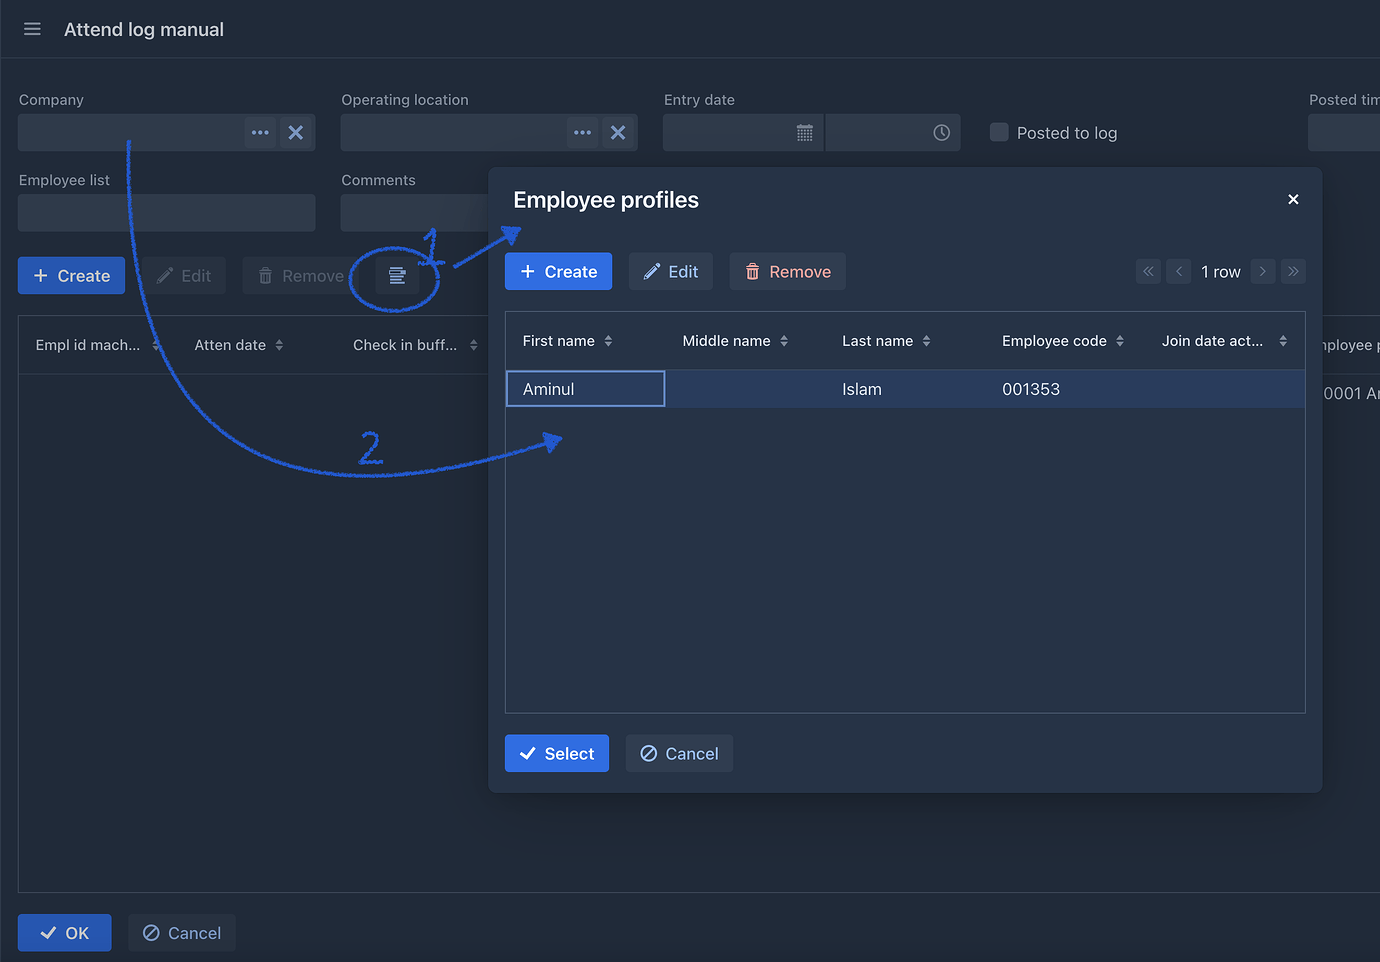Click Create in Attend log manual
The image size is (1380, 962).
[71, 275]
